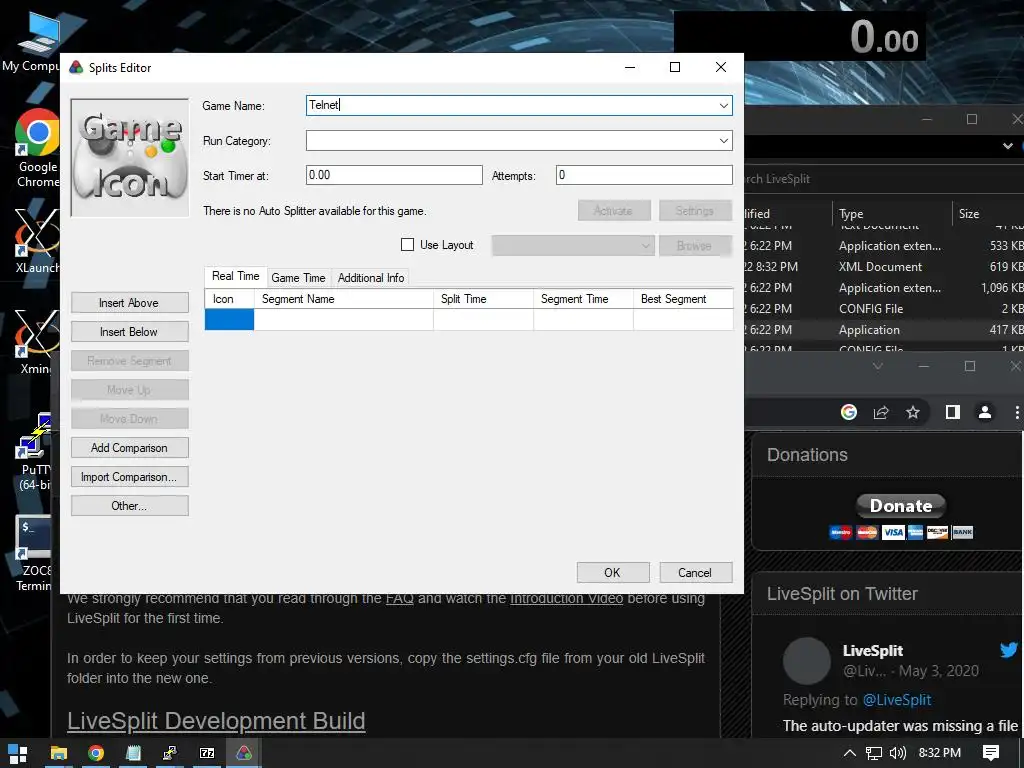
Task: Click the LiveSplit timer showing 0.00
Action: [800, 36]
